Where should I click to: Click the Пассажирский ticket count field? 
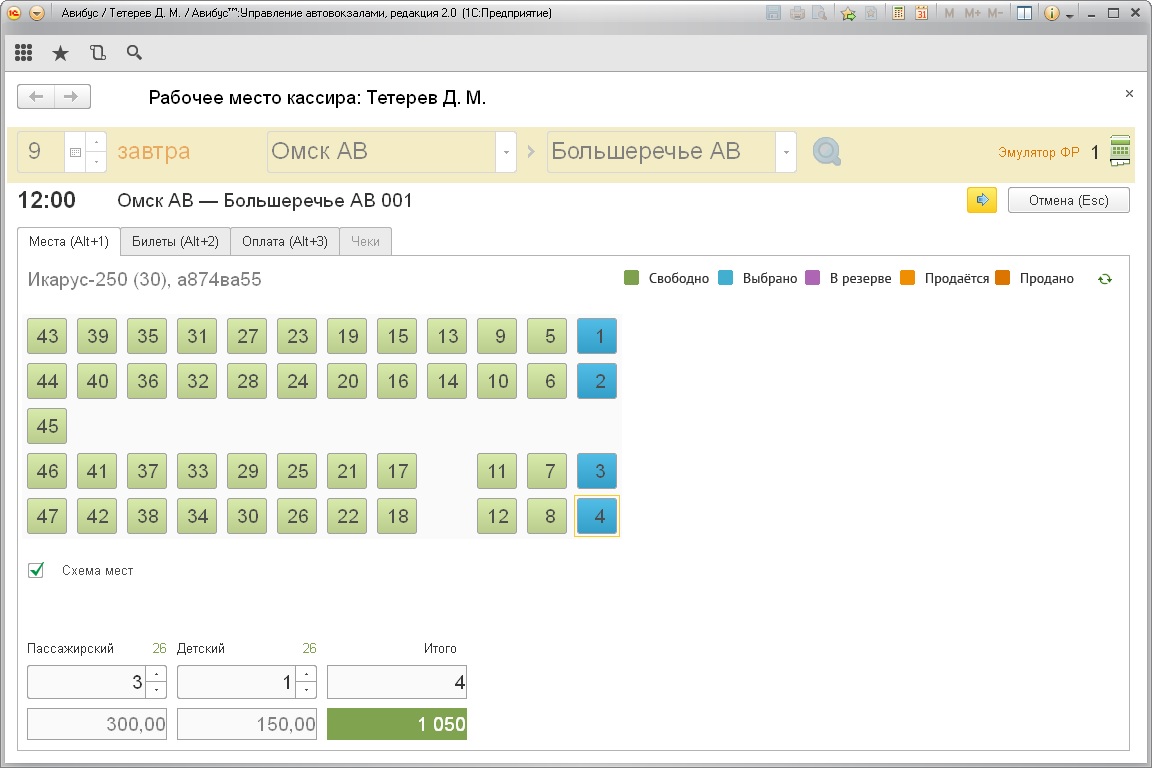click(x=87, y=683)
